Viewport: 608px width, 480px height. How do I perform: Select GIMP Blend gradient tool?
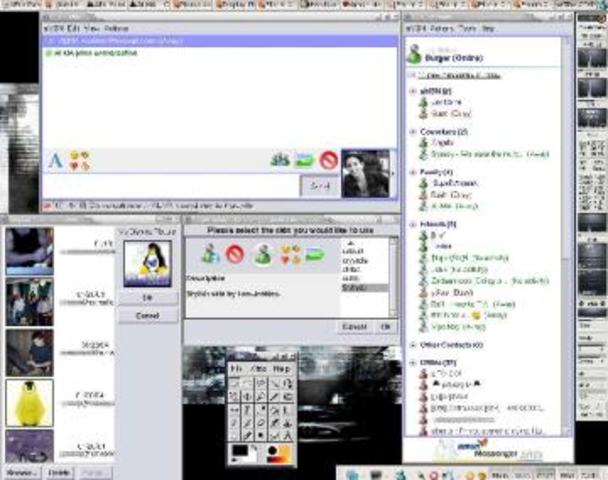point(288,410)
